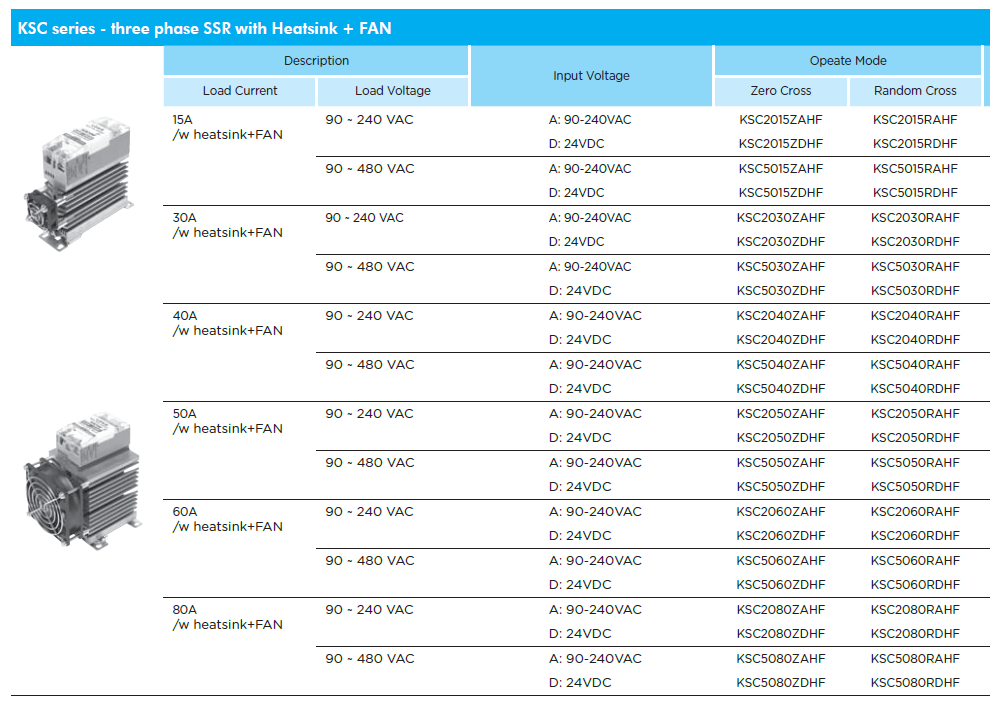Click the Opeate Mode header
The height and width of the screenshot is (702, 990).
tap(848, 61)
